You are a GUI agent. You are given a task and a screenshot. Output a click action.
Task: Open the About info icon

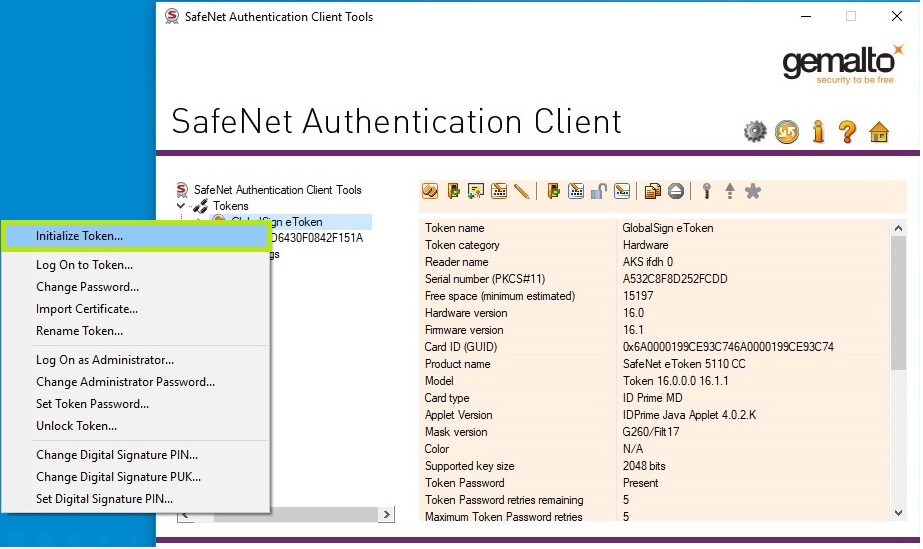[x=818, y=132]
